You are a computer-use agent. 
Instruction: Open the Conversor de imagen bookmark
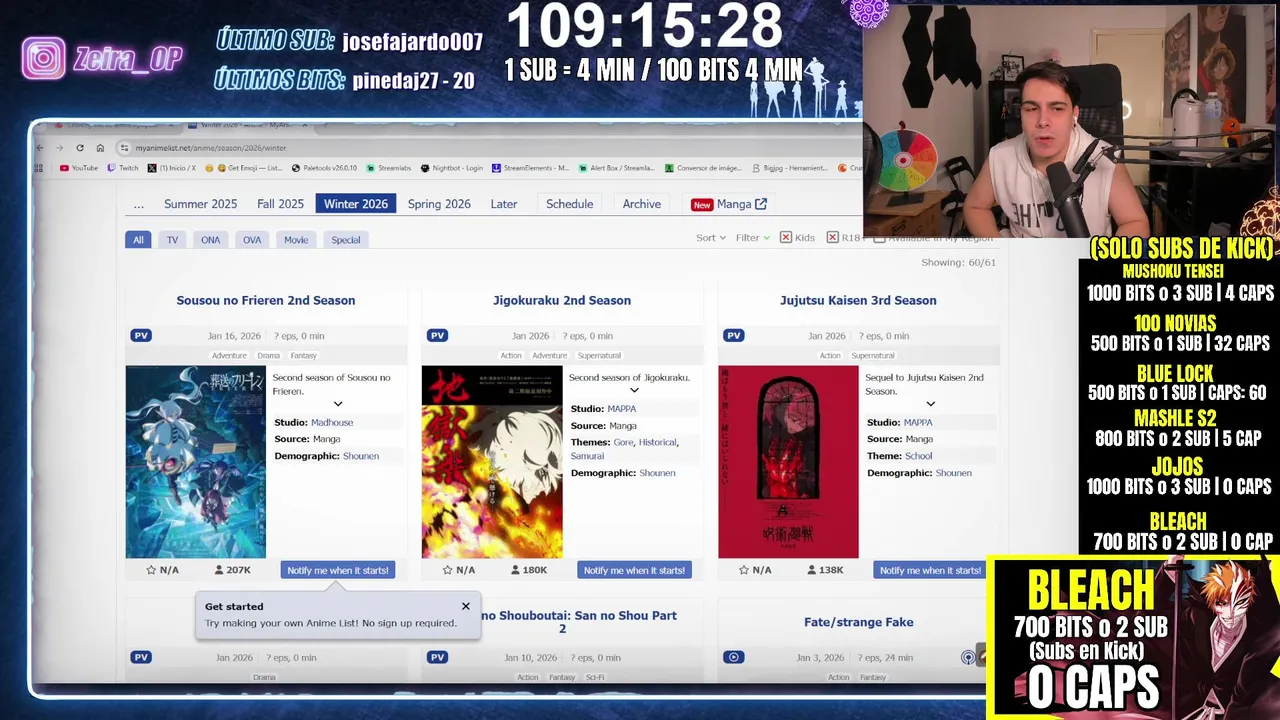click(703, 168)
